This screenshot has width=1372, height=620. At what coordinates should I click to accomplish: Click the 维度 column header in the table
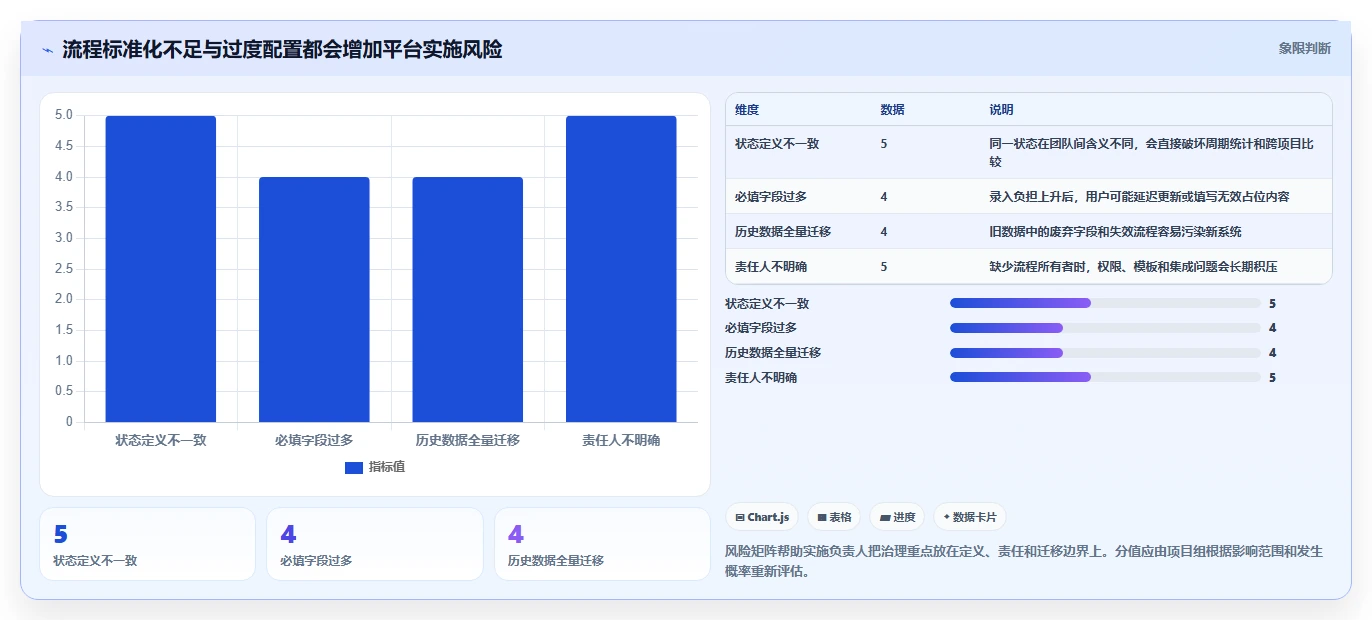747,110
